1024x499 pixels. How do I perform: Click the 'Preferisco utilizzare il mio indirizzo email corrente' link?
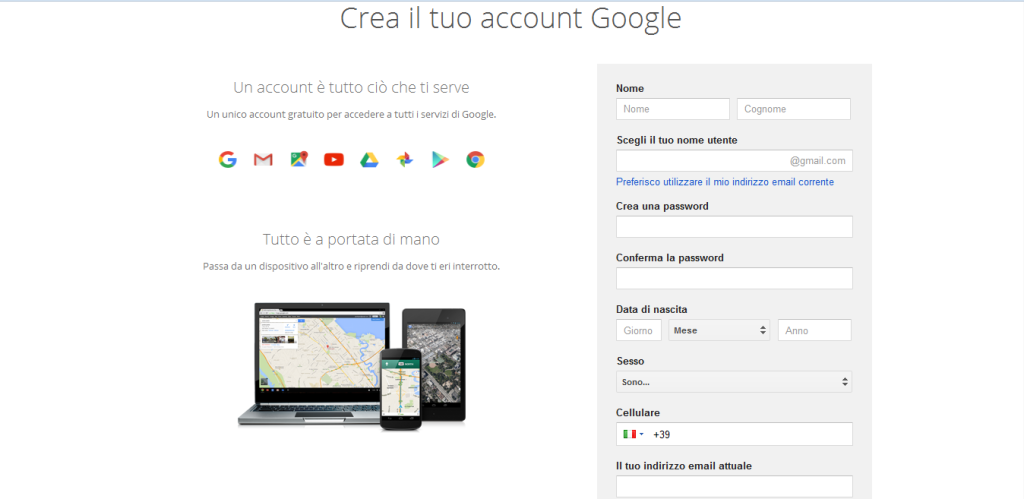tap(725, 182)
